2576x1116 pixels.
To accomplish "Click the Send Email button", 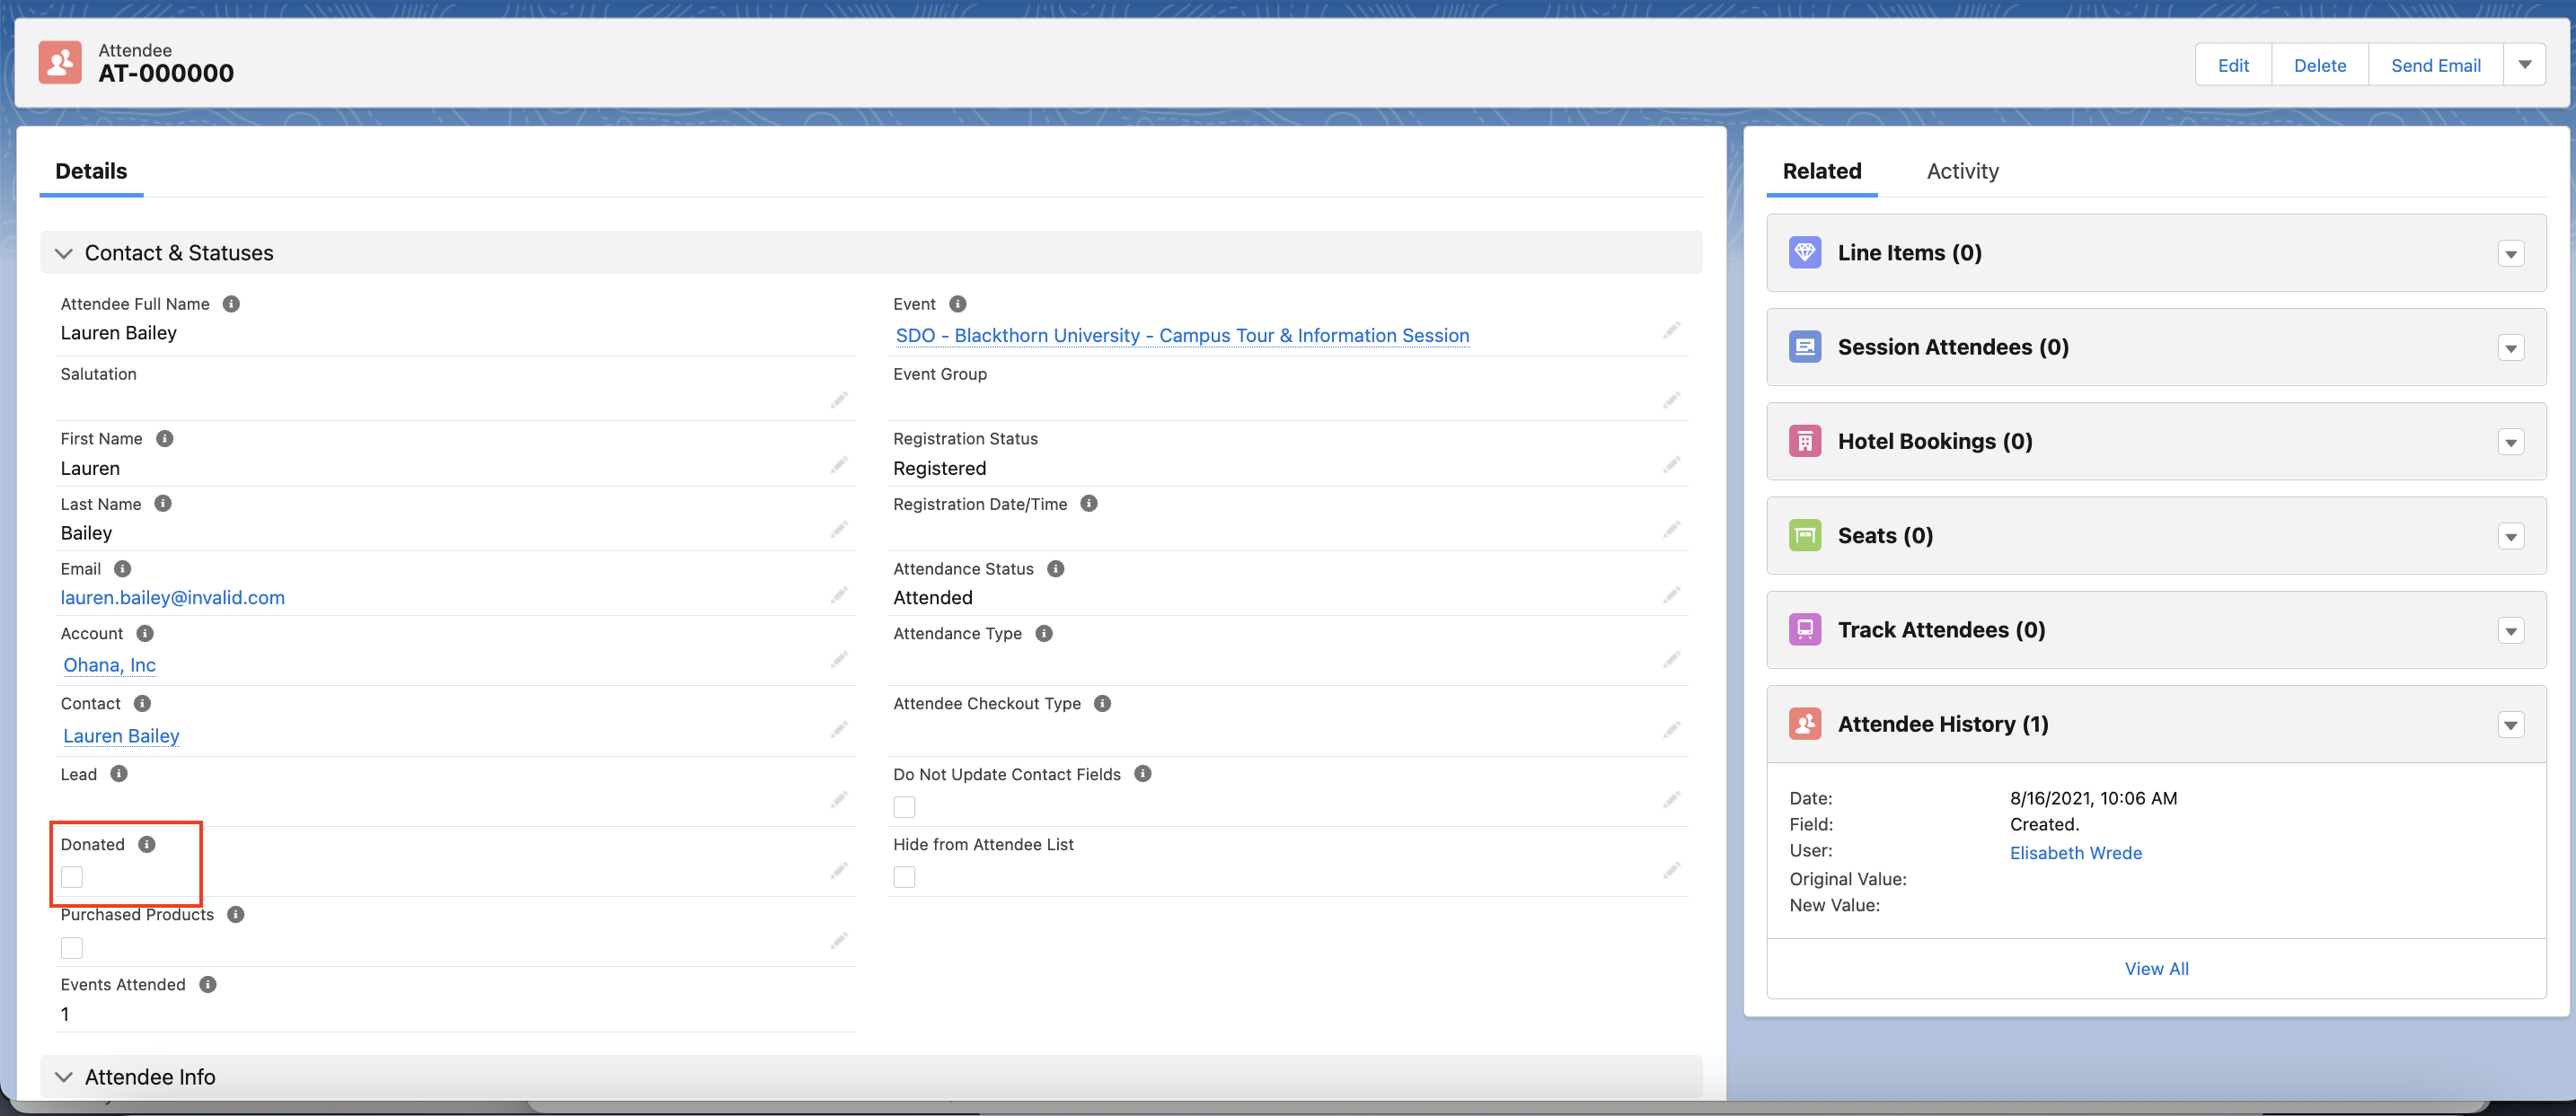I will coord(2436,65).
